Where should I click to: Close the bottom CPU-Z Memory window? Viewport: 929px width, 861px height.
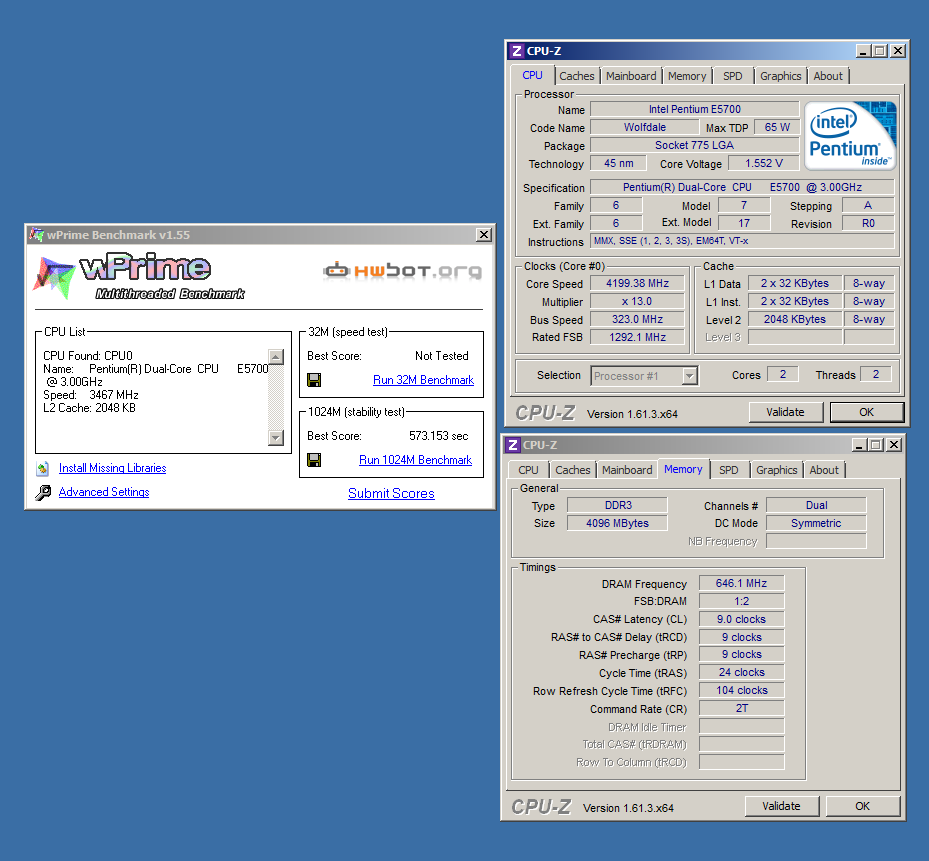[895, 445]
